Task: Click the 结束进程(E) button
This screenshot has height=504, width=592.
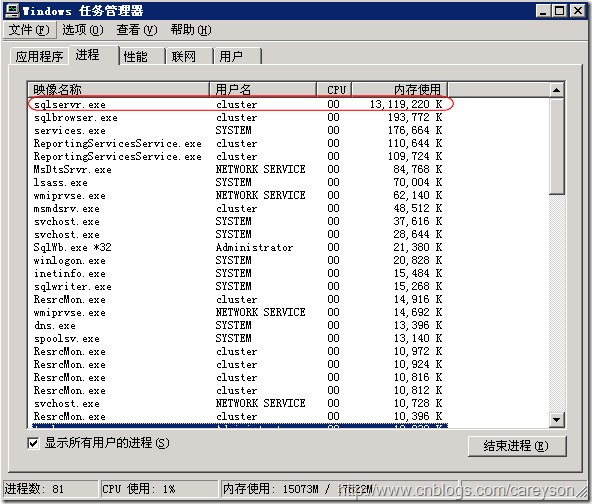Action: [517, 446]
